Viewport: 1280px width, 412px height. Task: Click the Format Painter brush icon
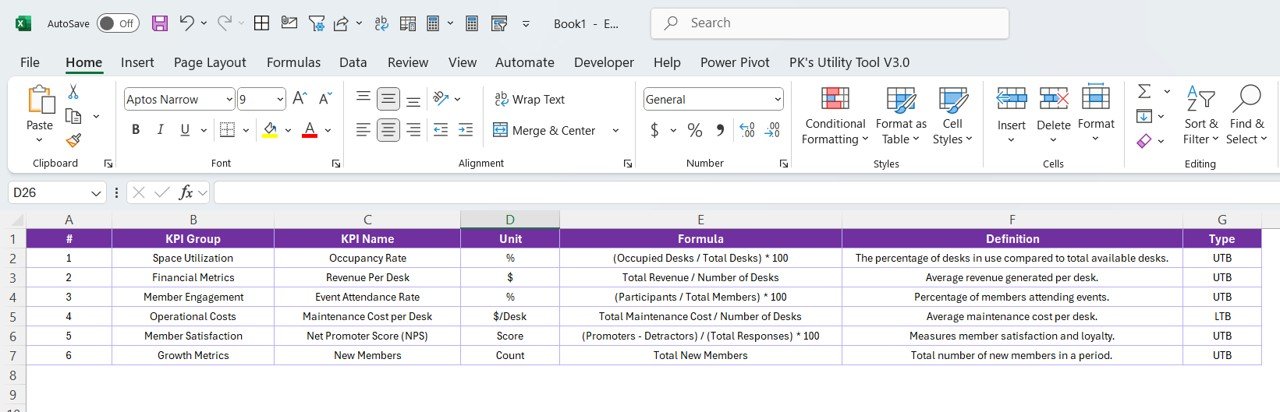point(73,140)
